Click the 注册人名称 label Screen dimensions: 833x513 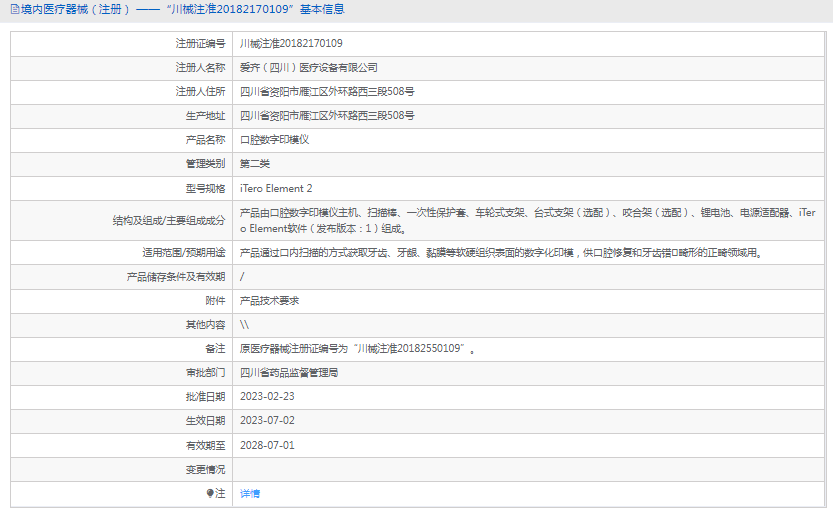click(200, 67)
